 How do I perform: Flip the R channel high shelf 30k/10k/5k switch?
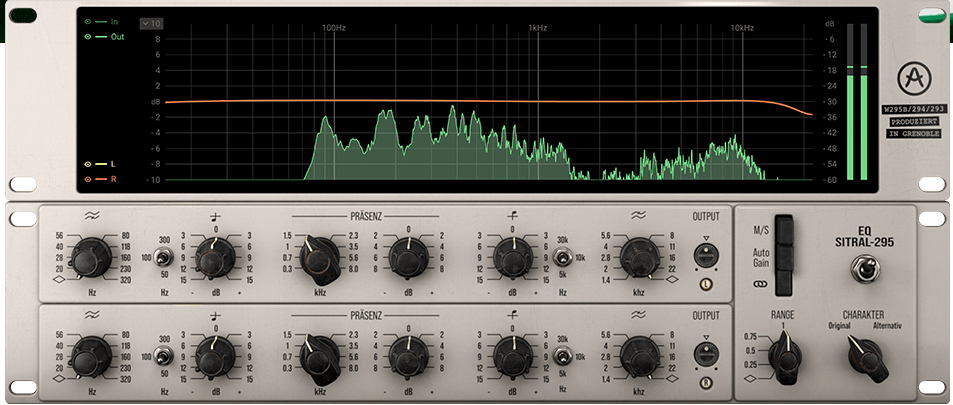tap(563, 357)
